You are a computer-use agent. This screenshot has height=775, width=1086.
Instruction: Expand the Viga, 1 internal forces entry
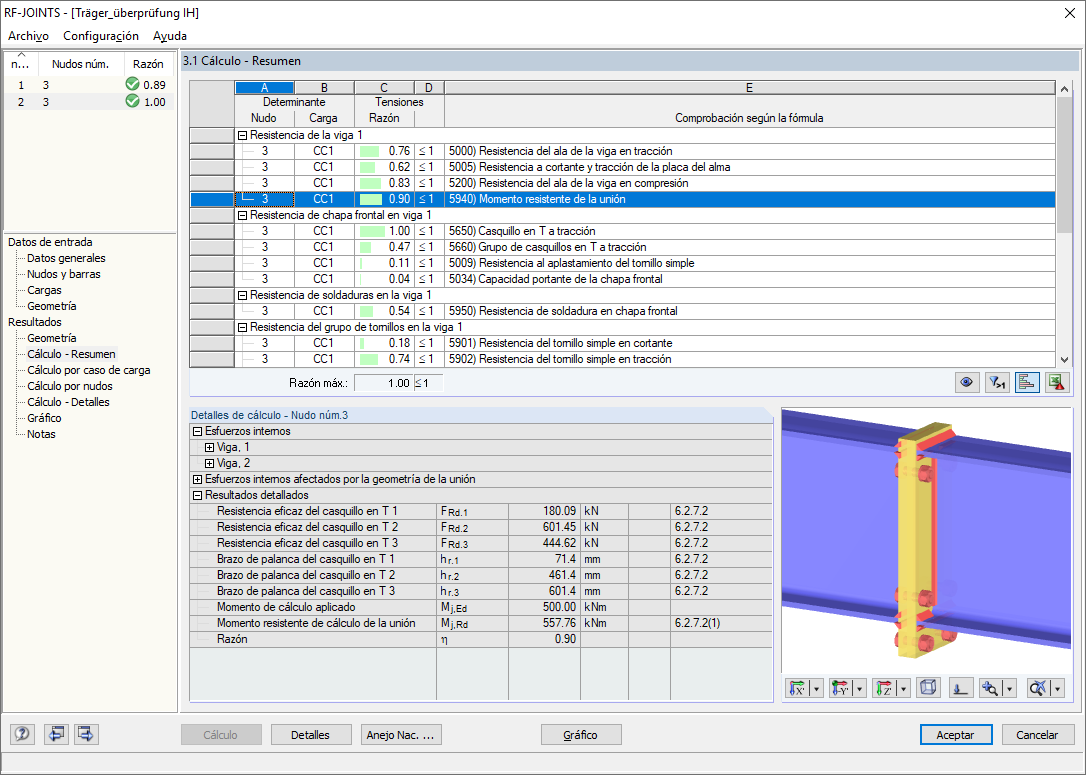[209, 448]
